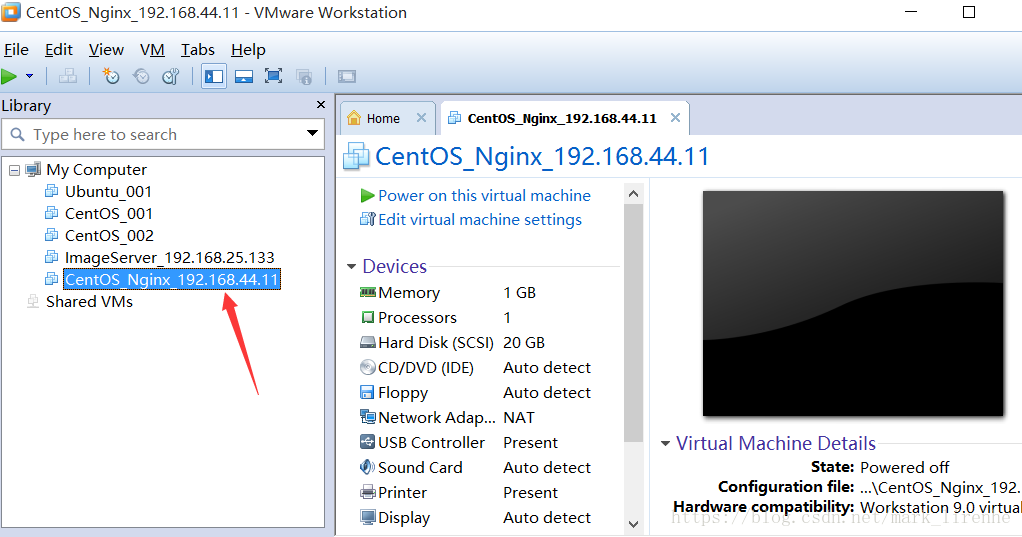
Task: Open the VM menu
Action: [x=152, y=50]
